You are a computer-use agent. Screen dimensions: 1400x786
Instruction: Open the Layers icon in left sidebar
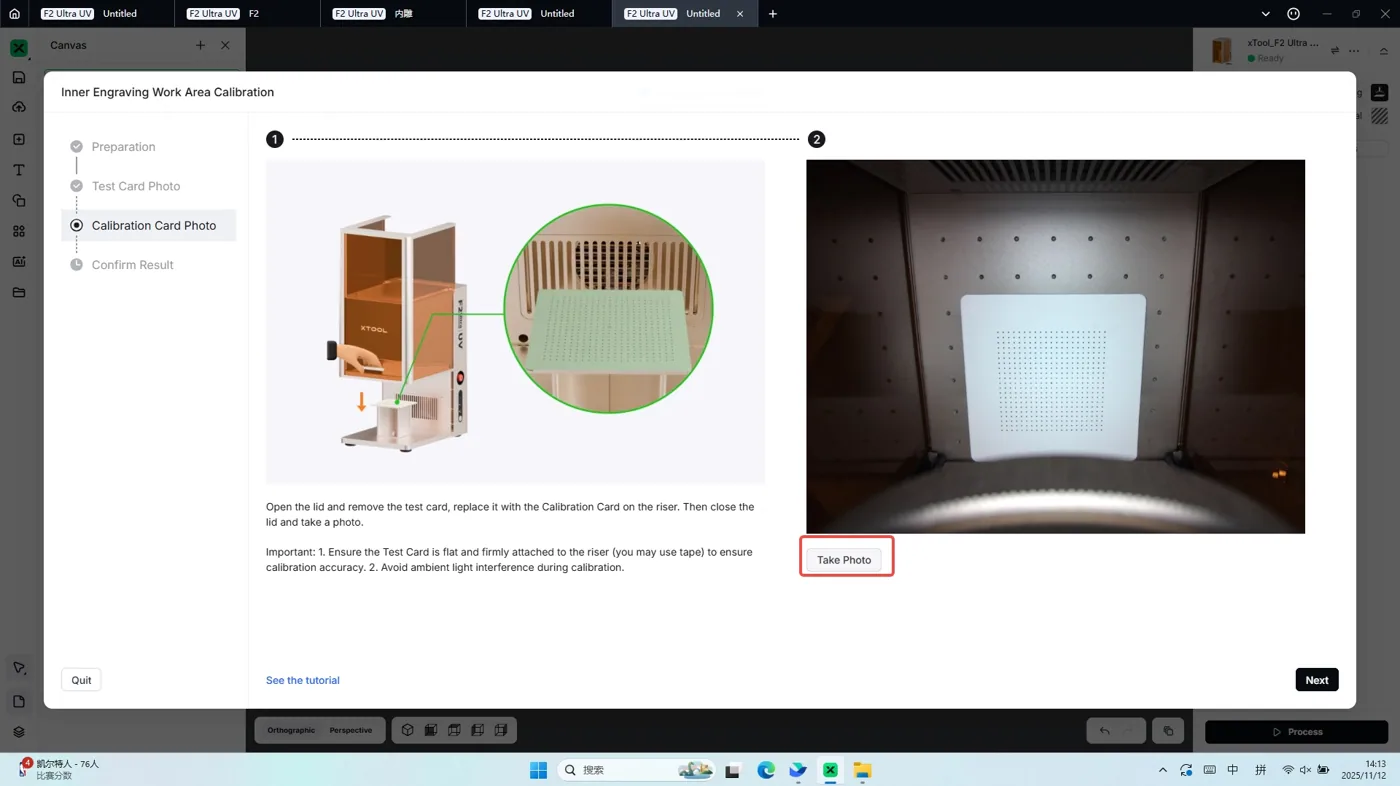pyautogui.click(x=19, y=732)
